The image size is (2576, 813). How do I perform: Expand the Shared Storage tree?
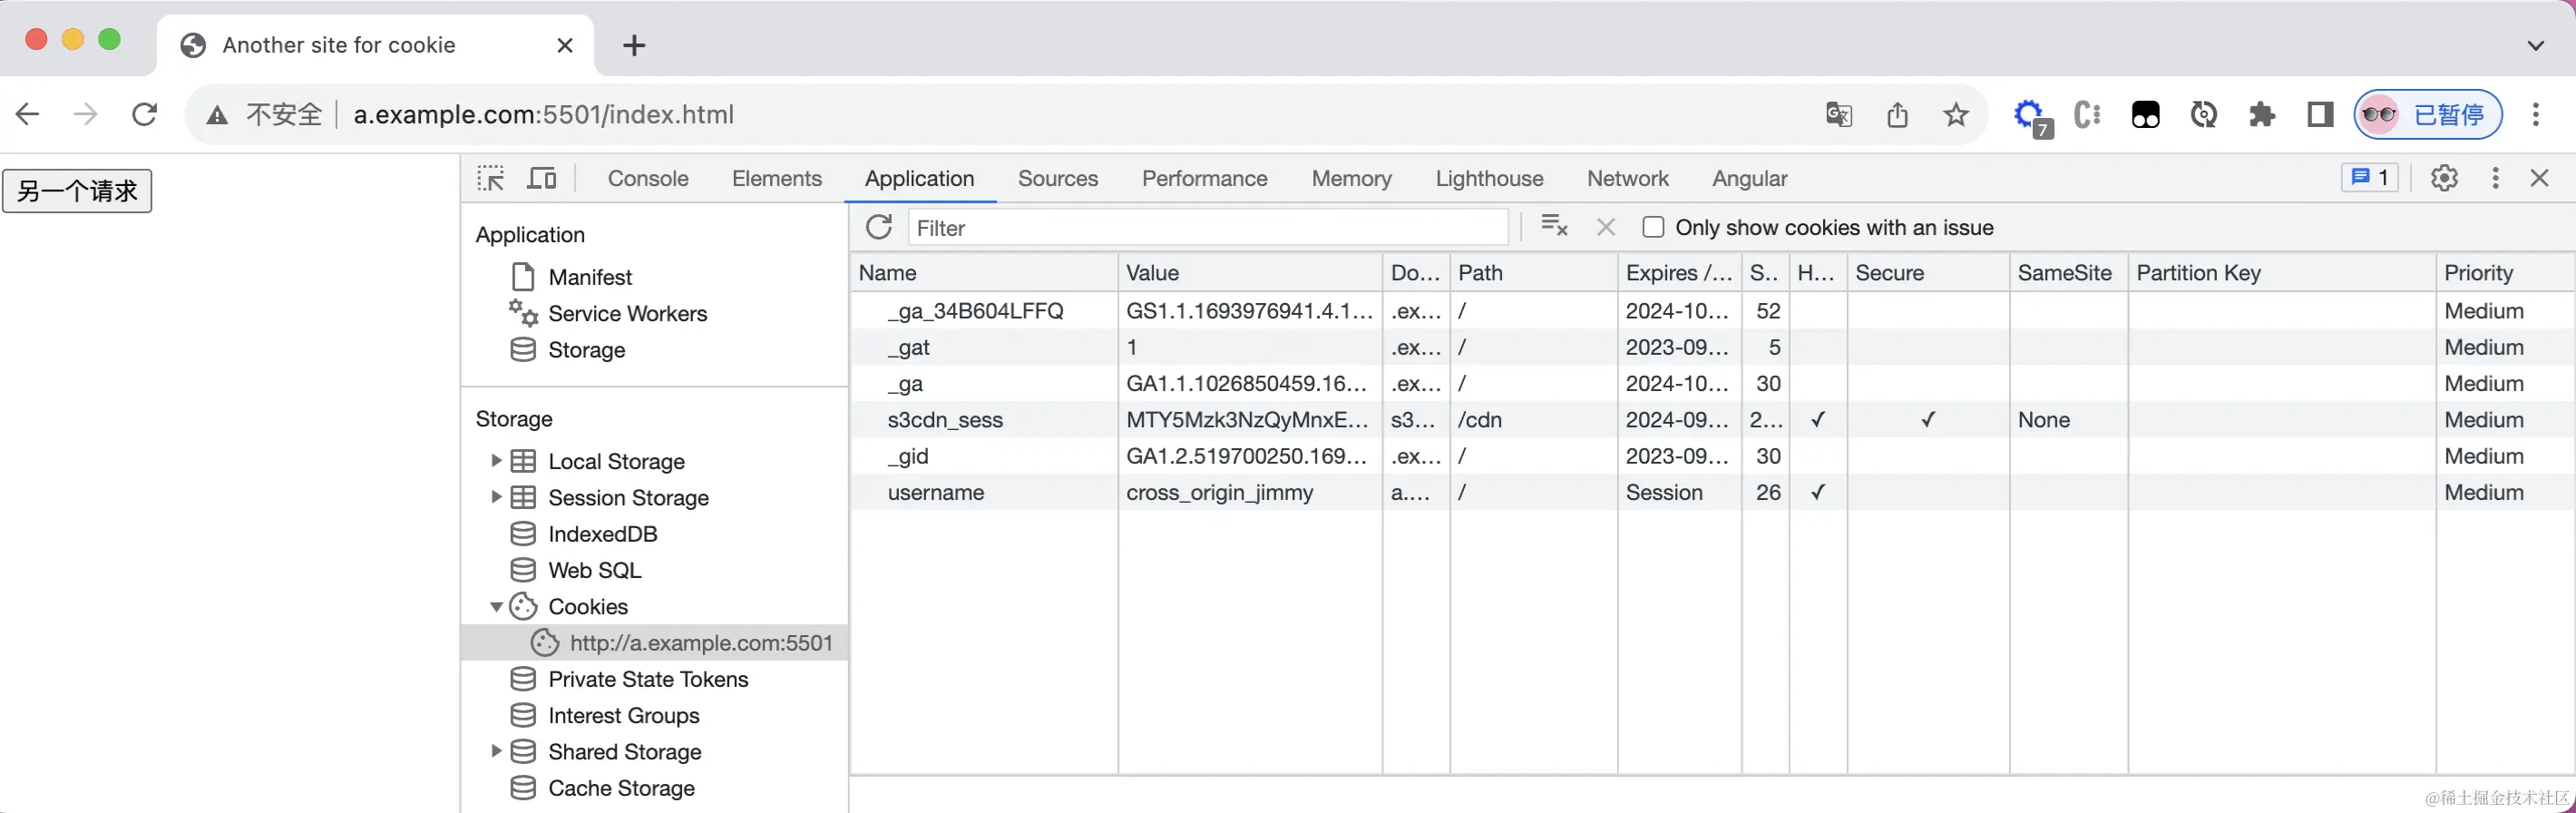[496, 751]
